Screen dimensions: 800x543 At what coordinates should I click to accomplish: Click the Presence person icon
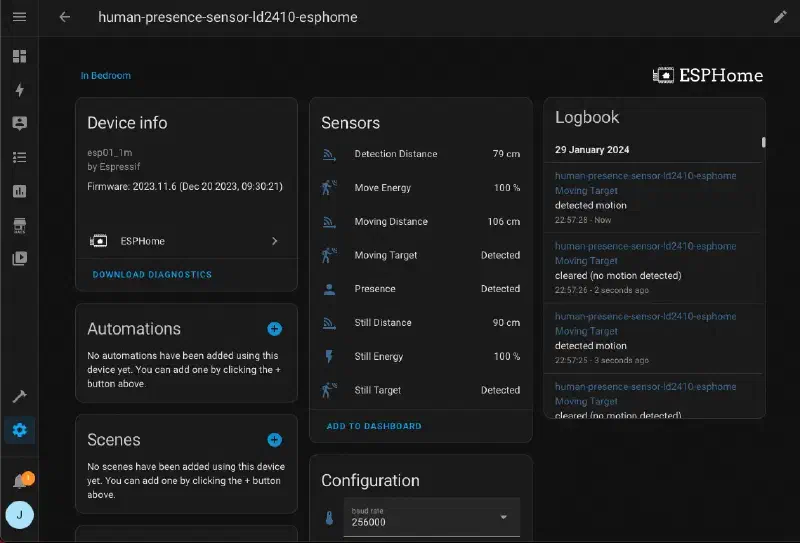tap(329, 289)
